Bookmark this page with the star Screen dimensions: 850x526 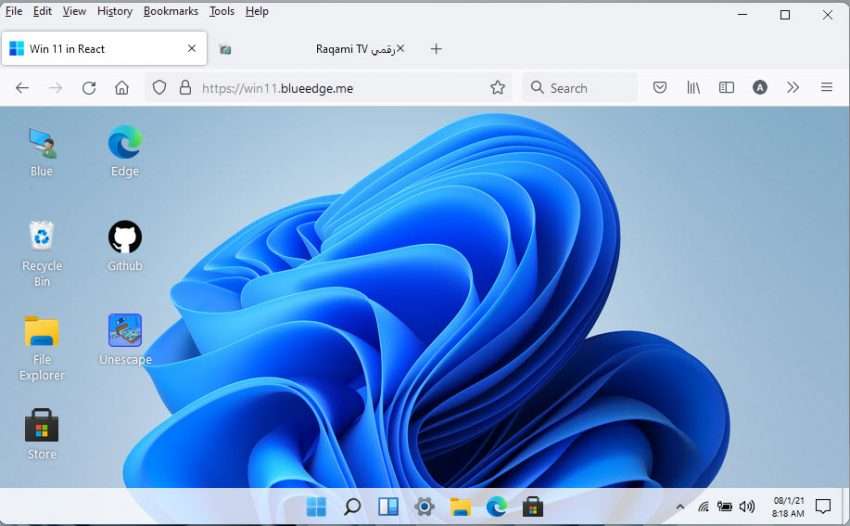click(x=498, y=88)
